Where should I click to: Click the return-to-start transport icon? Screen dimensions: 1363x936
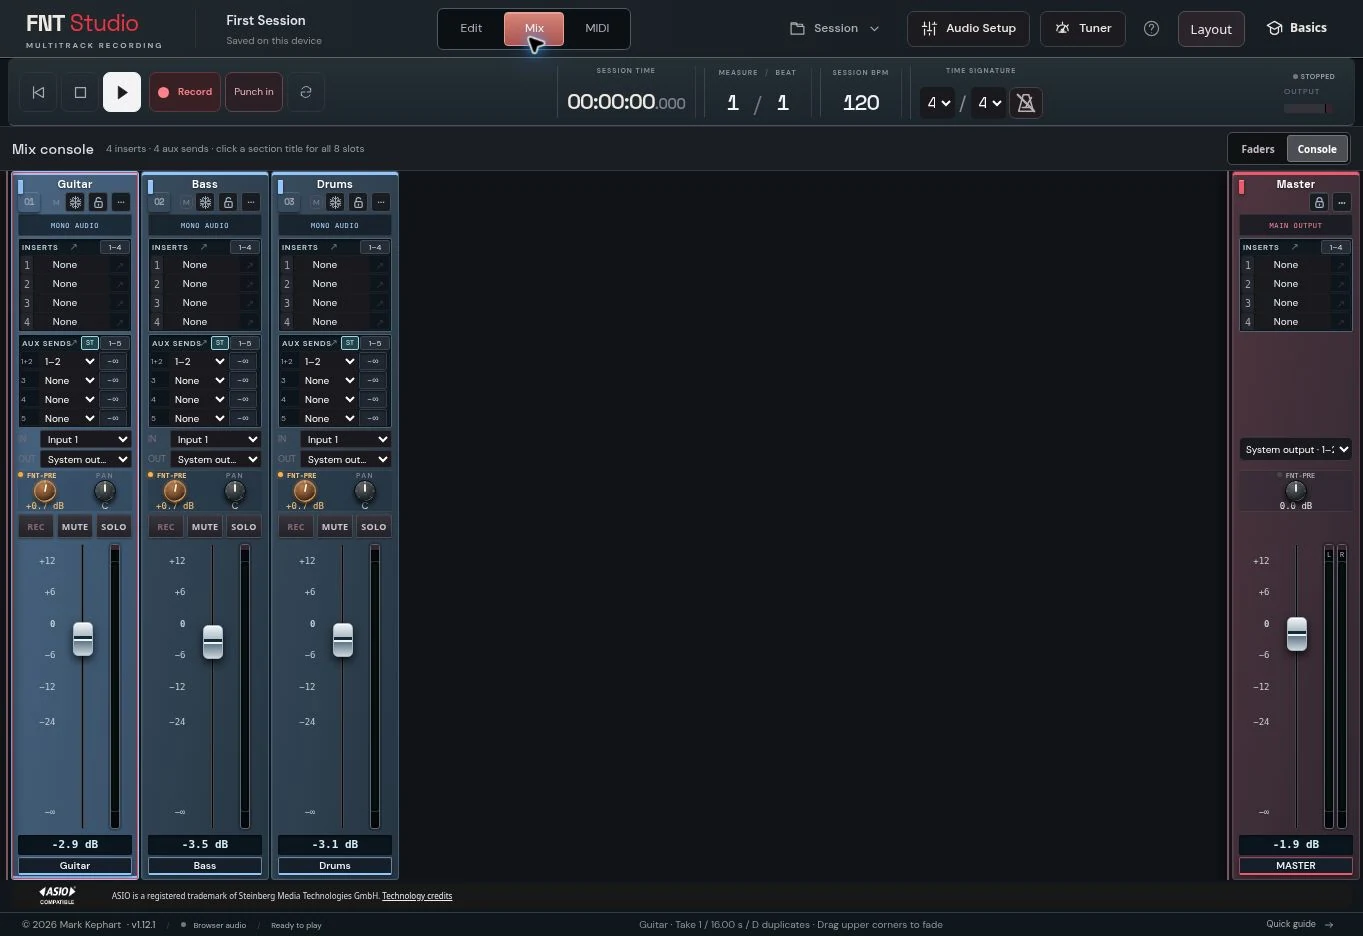[38, 92]
